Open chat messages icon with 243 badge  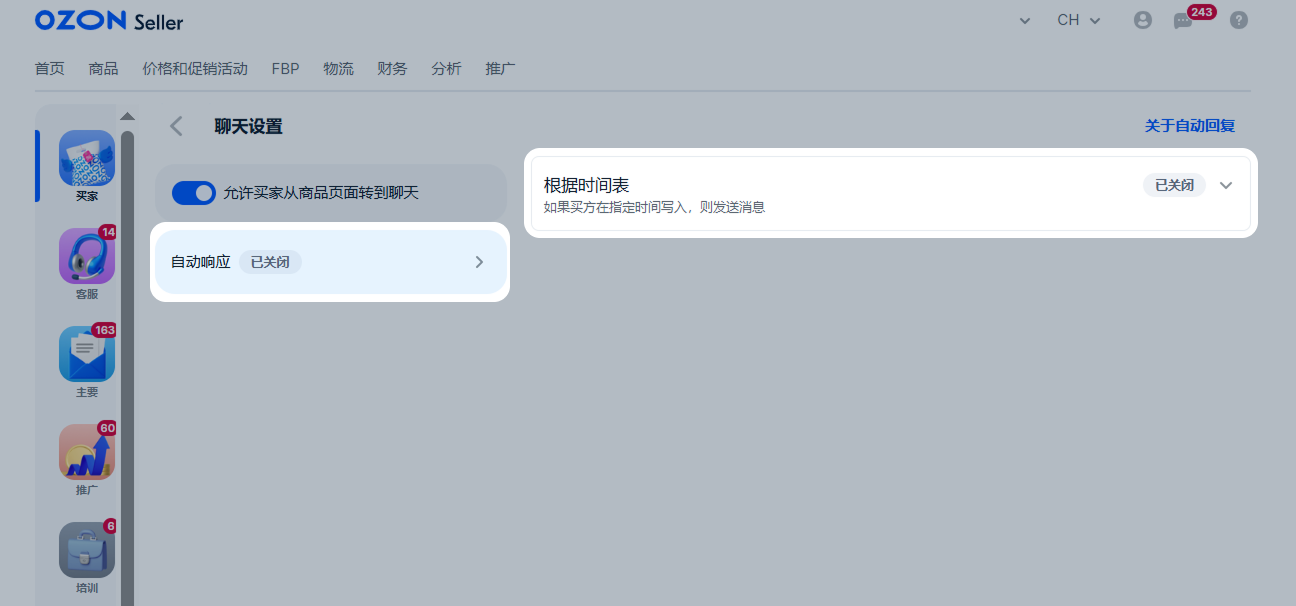tap(1183, 21)
